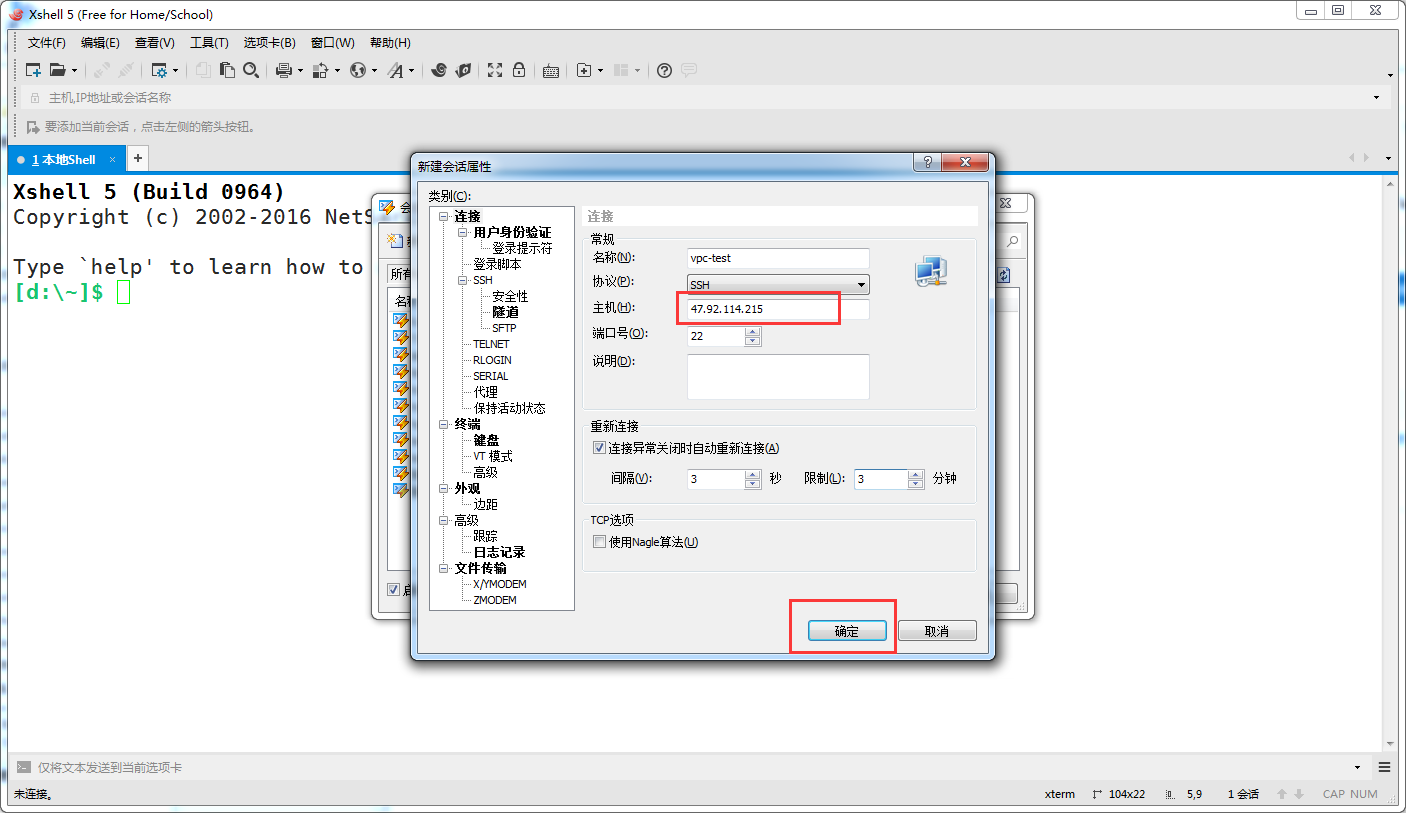Click the virtual keyboard toolbar icon

(551, 70)
